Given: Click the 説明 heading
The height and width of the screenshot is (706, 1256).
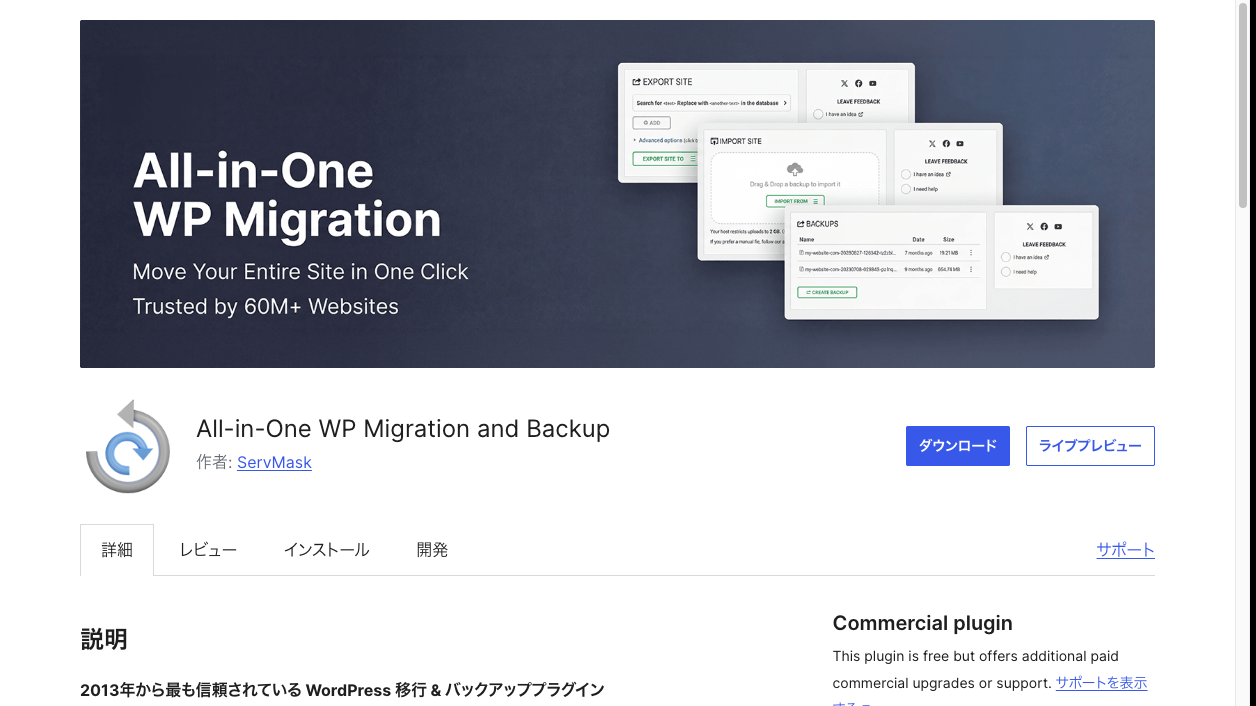Looking at the screenshot, I should coord(104,639).
